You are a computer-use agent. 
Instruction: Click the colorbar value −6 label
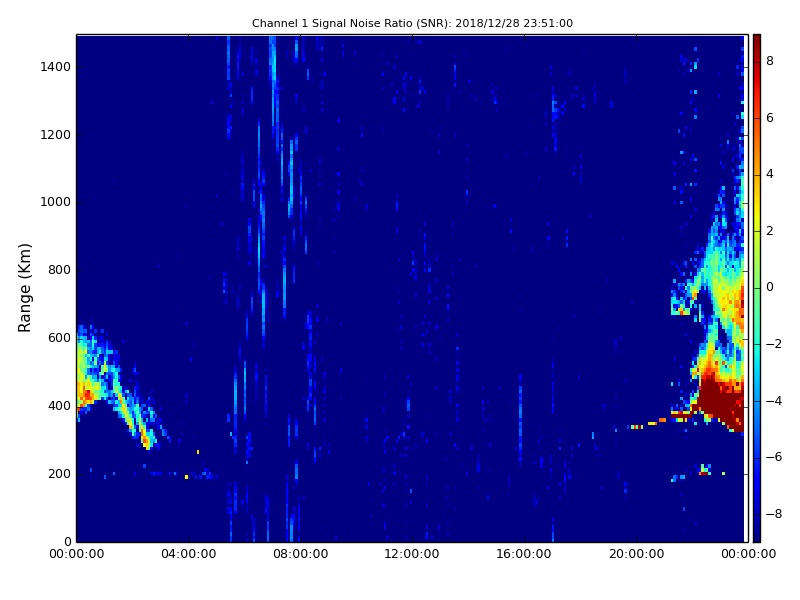[774, 457]
